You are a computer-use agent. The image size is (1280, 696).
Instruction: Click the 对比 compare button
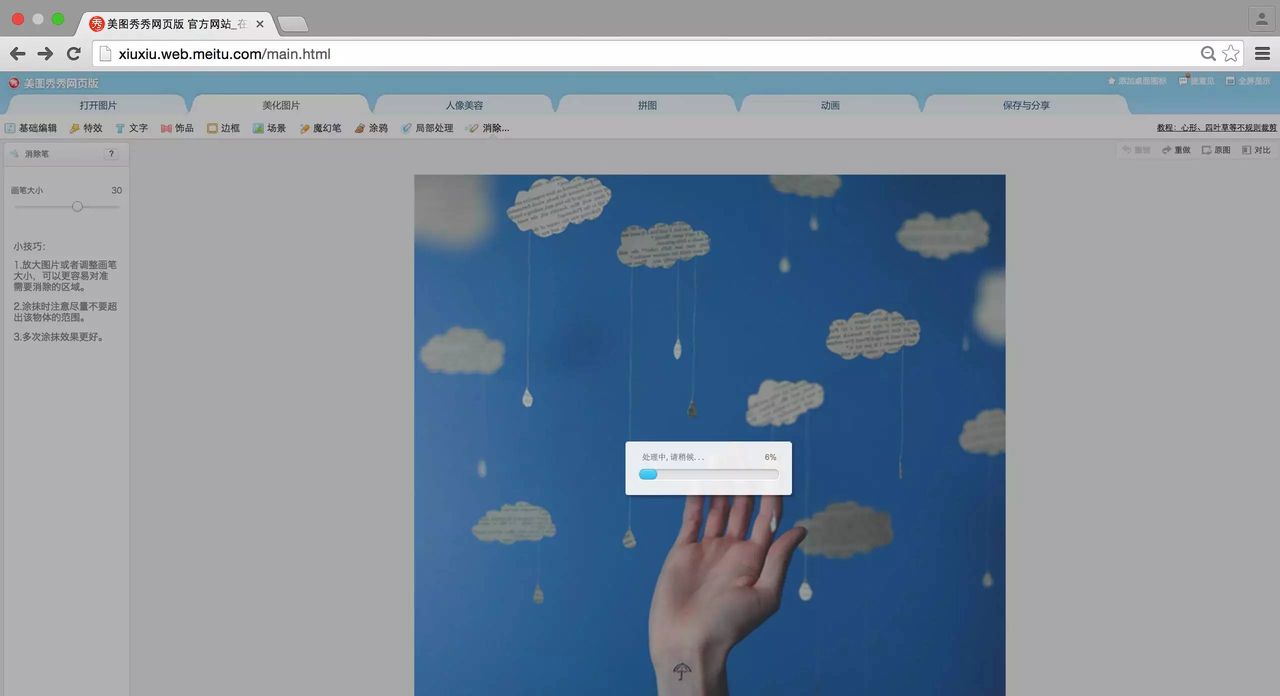[1256, 150]
